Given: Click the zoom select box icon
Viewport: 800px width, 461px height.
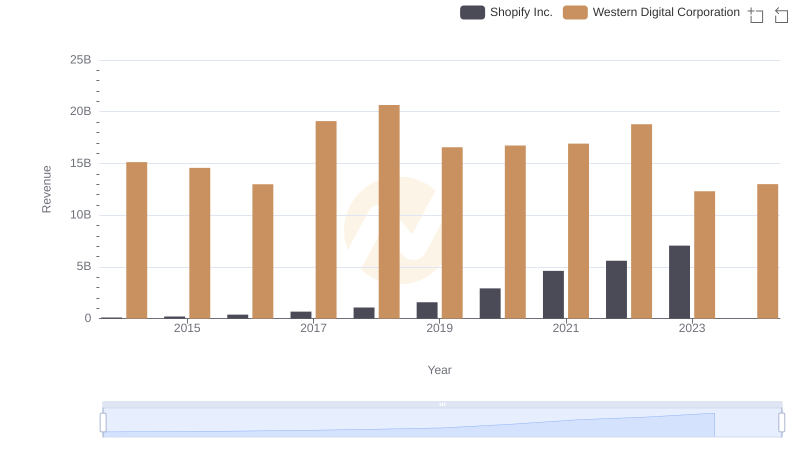Looking at the screenshot, I should coord(756,15).
